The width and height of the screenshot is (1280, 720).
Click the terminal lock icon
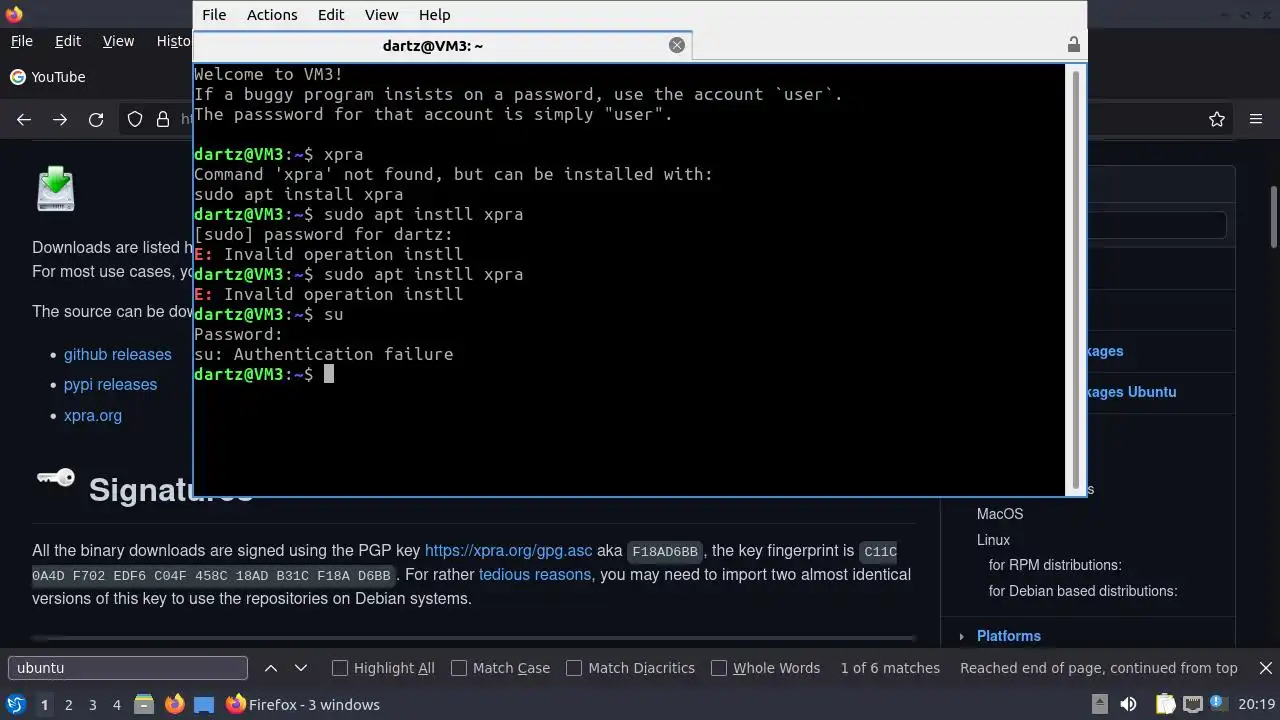(x=1073, y=45)
